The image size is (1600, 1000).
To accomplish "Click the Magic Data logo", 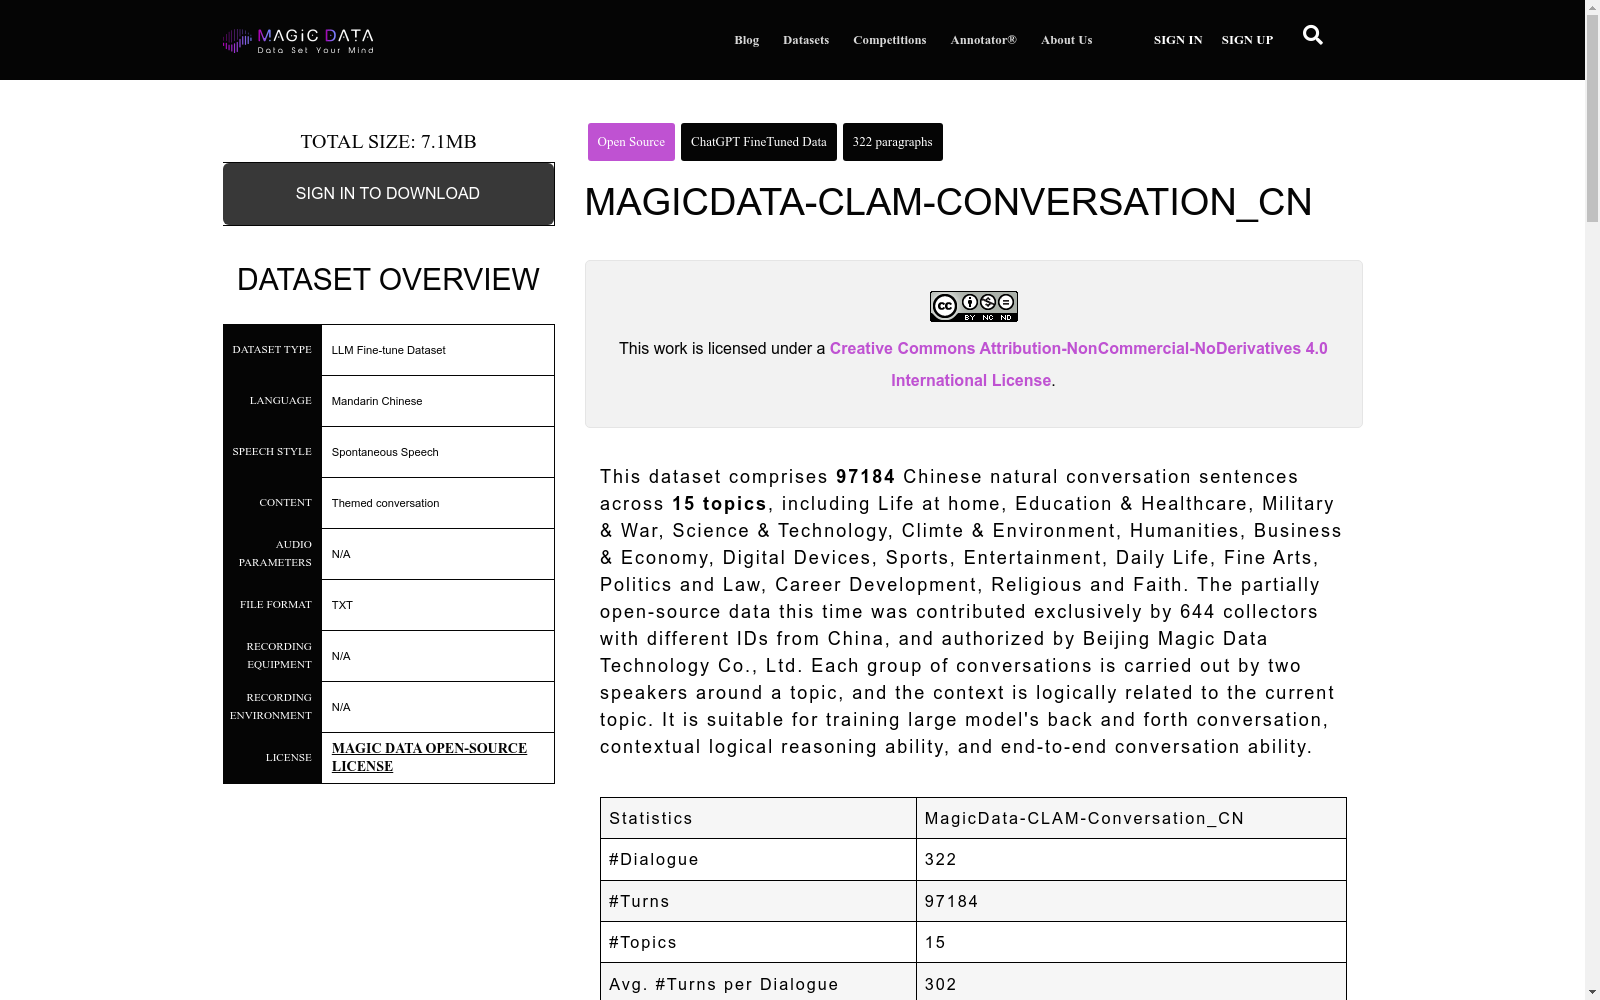I will tap(298, 40).
